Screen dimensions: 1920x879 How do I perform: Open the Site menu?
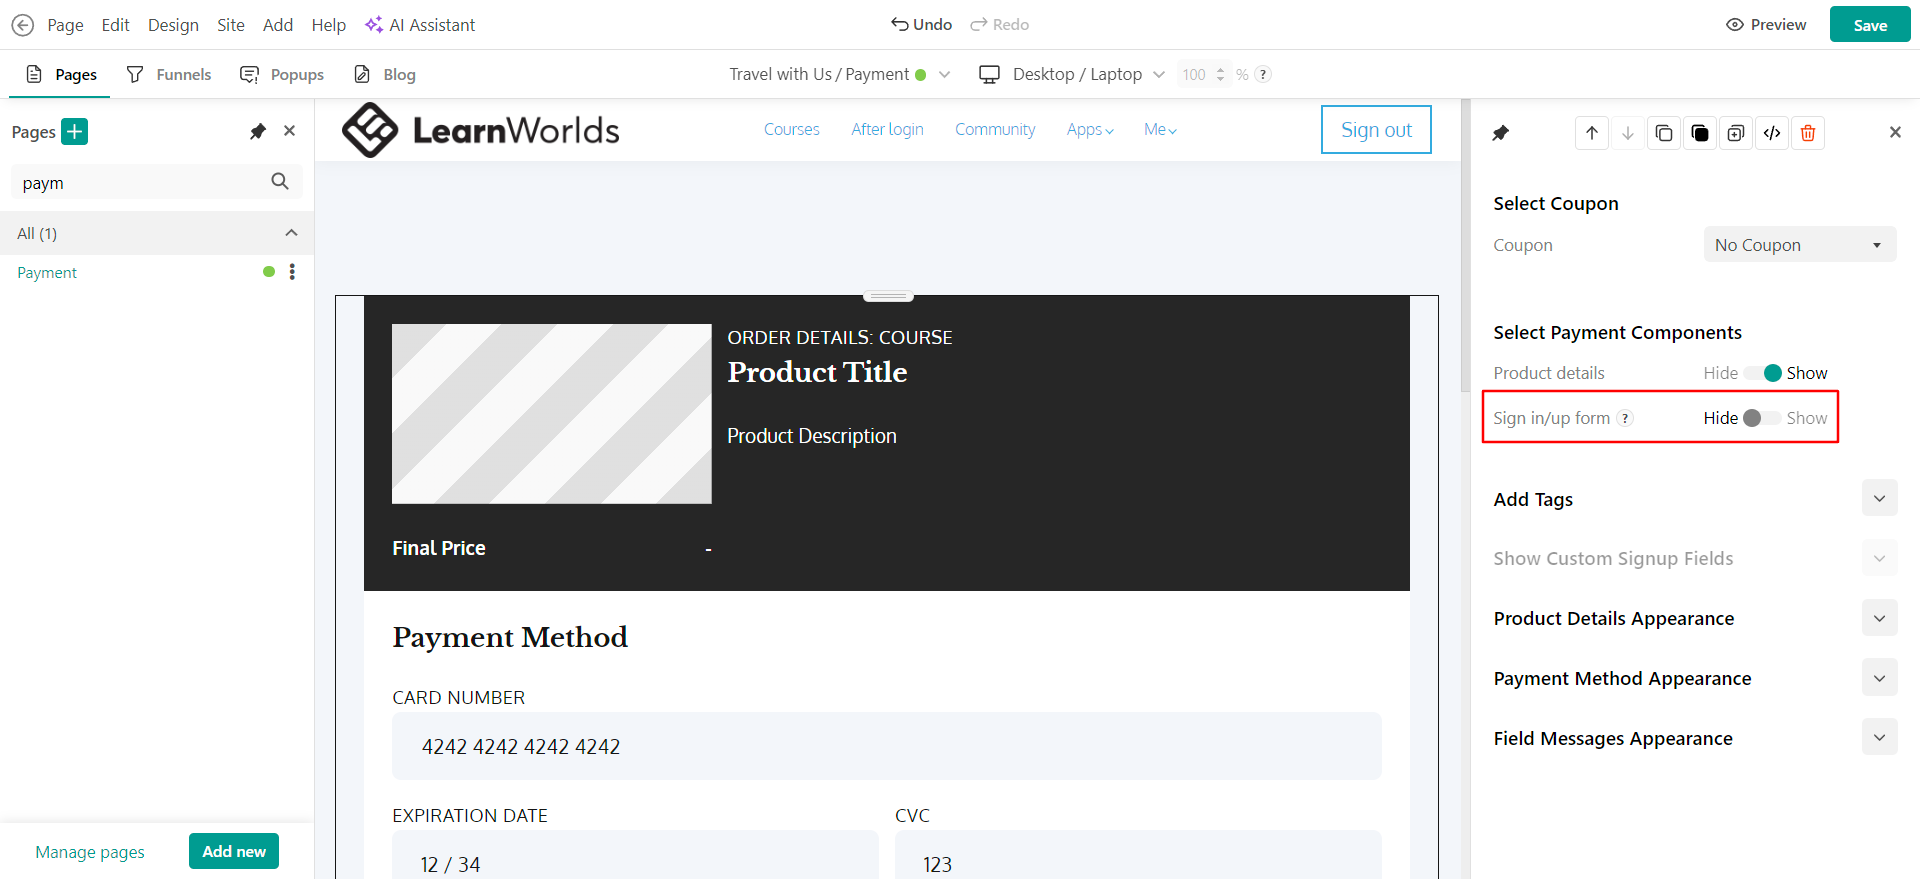[231, 25]
